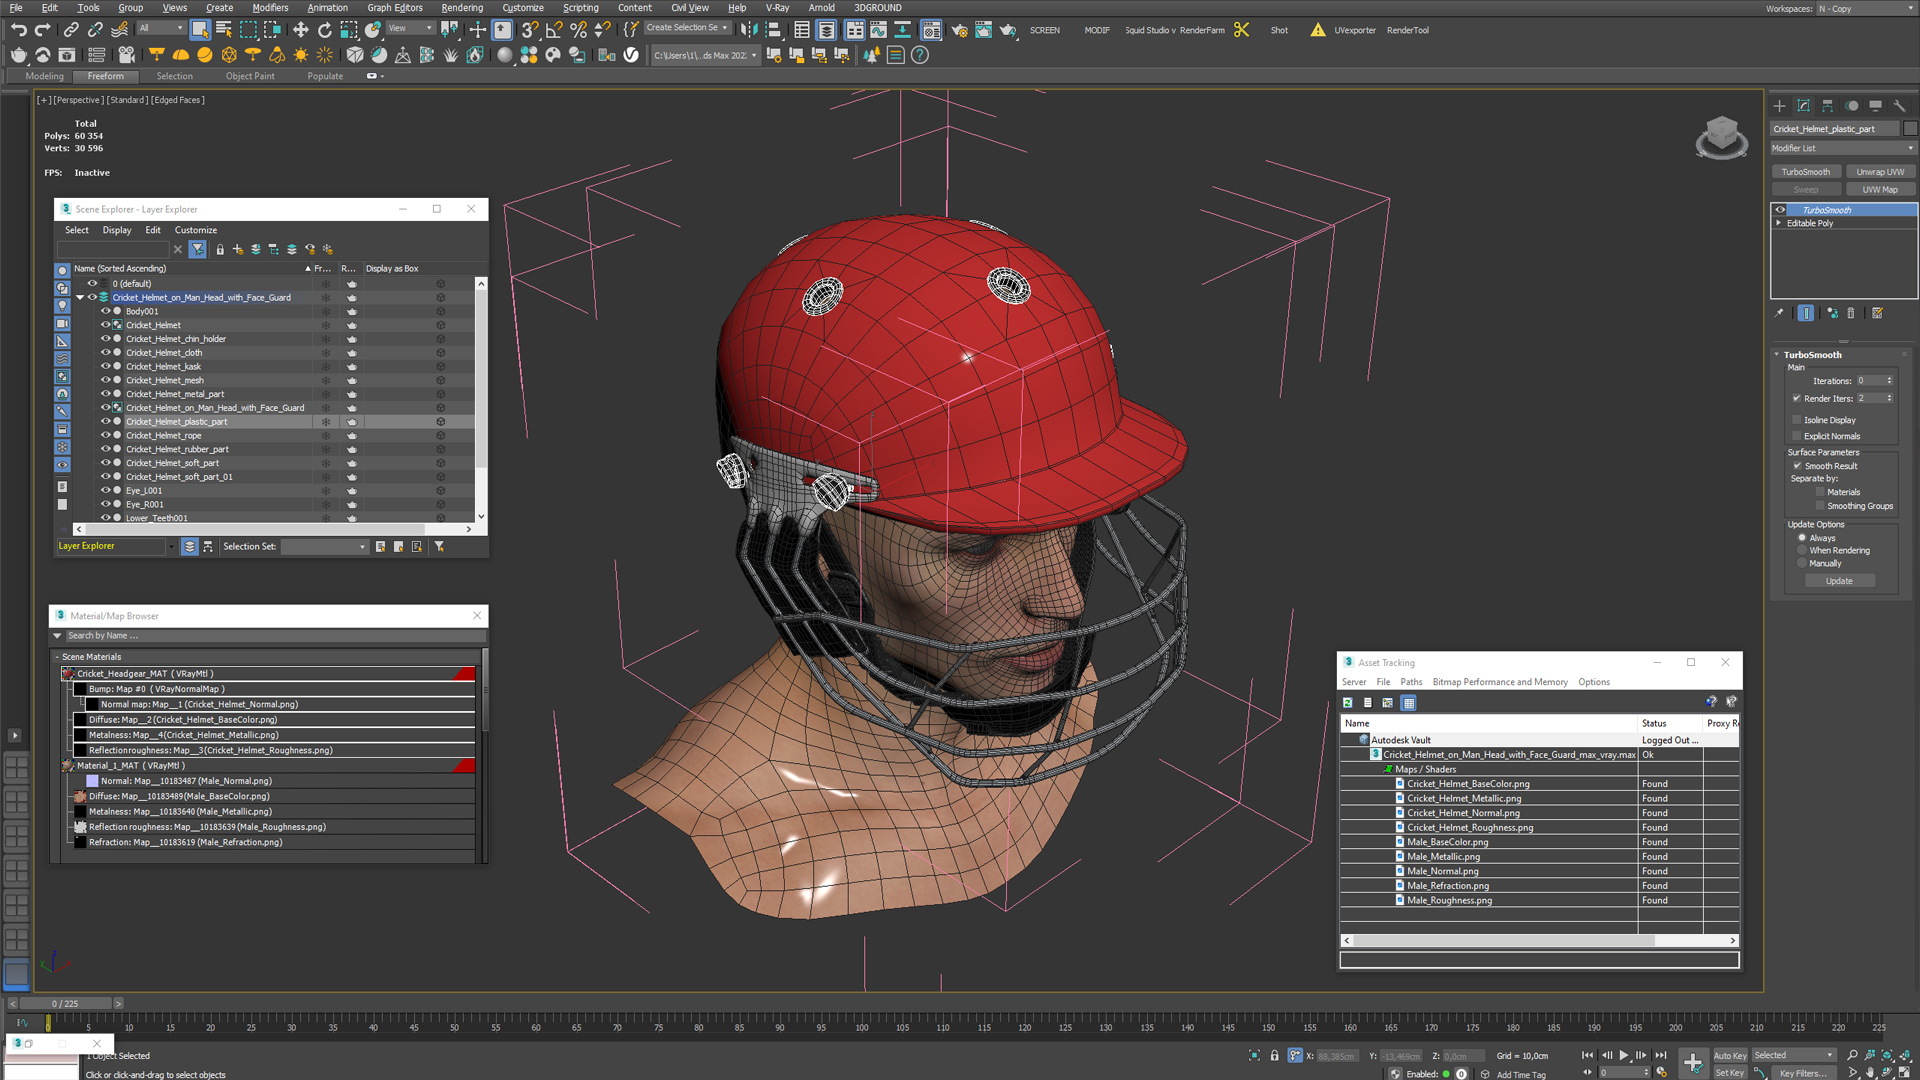
Task: Click lock icon in Scene Explorer toolbar
Action: pyautogui.click(x=220, y=250)
